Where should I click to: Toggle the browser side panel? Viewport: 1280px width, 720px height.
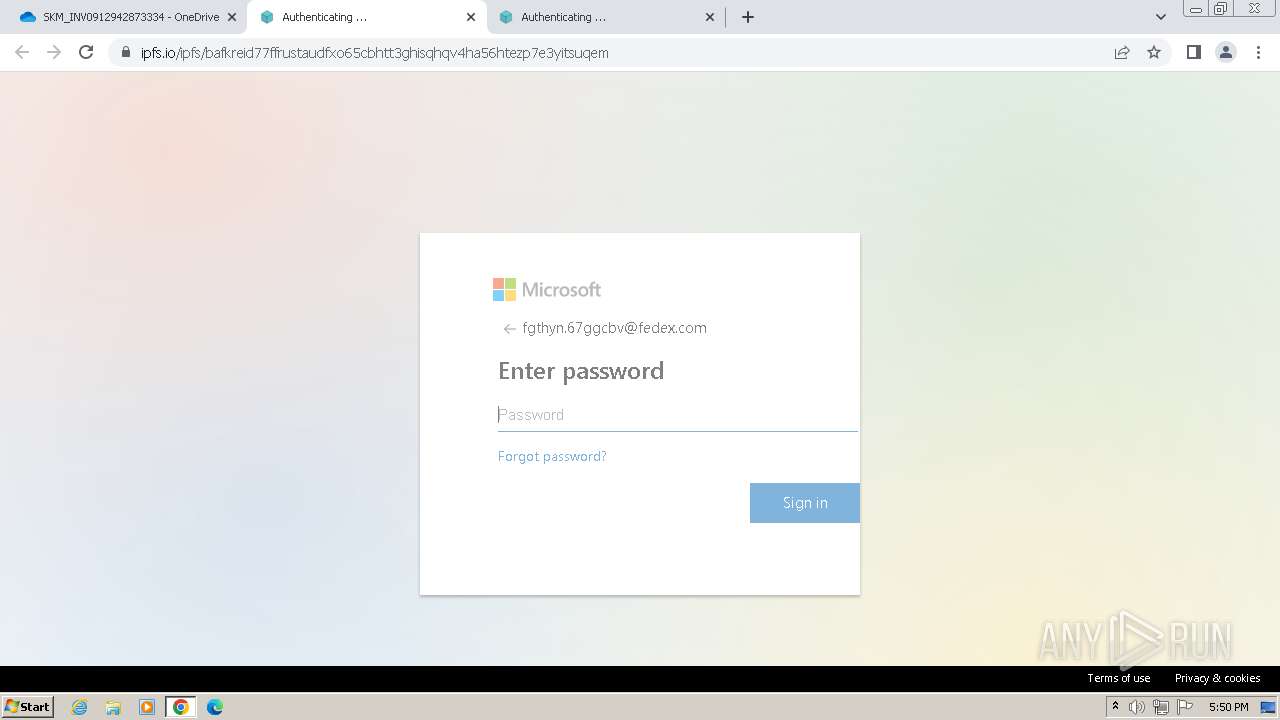(1193, 52)
